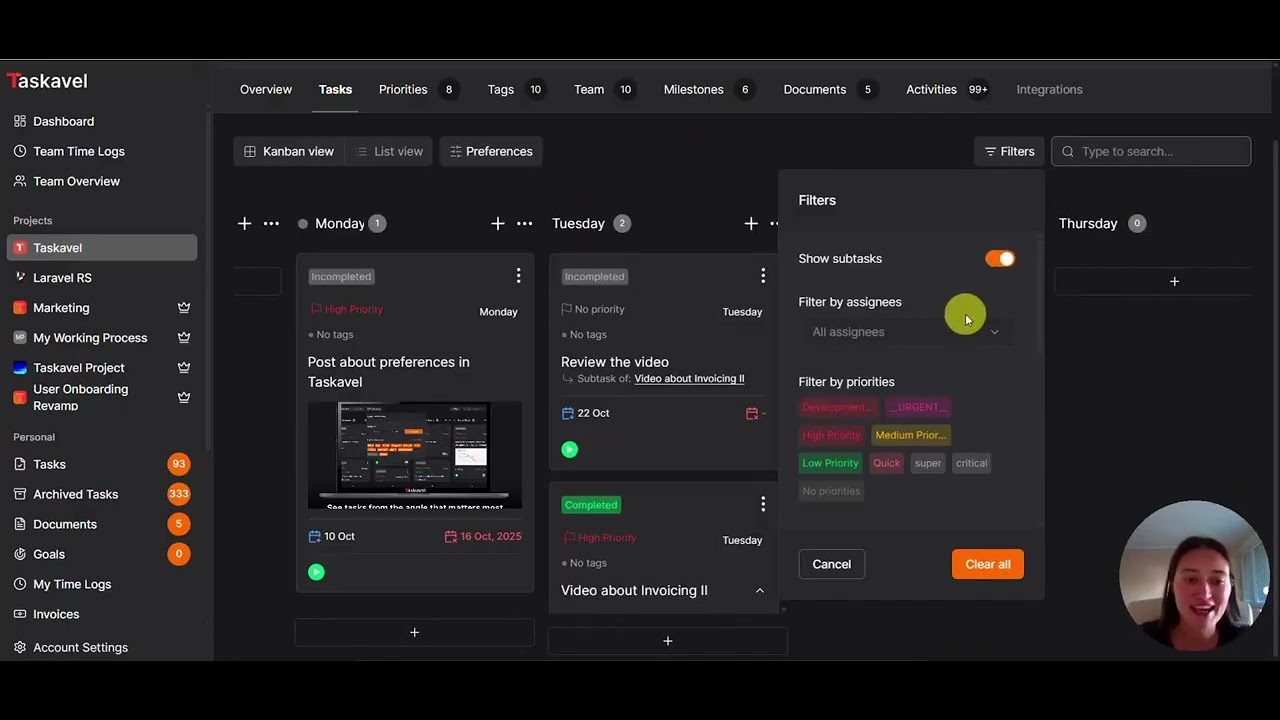Screen dimensions: 1280x720
Task: Focus the Type to search field
Action: click(x=1151, y=151)
